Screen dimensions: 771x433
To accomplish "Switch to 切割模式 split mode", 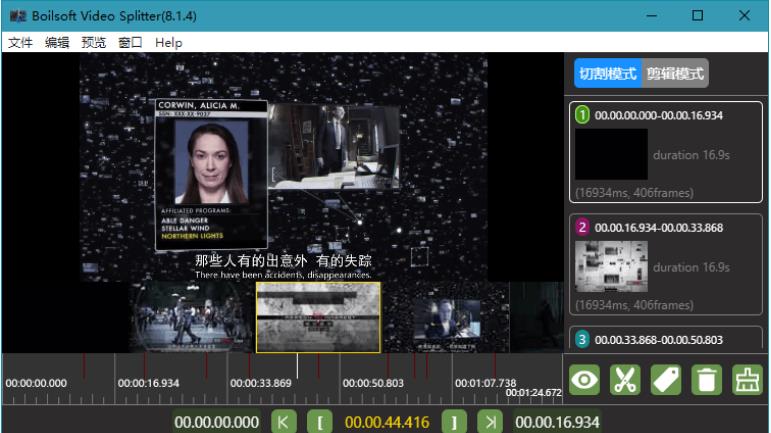I will click(607, 73).
